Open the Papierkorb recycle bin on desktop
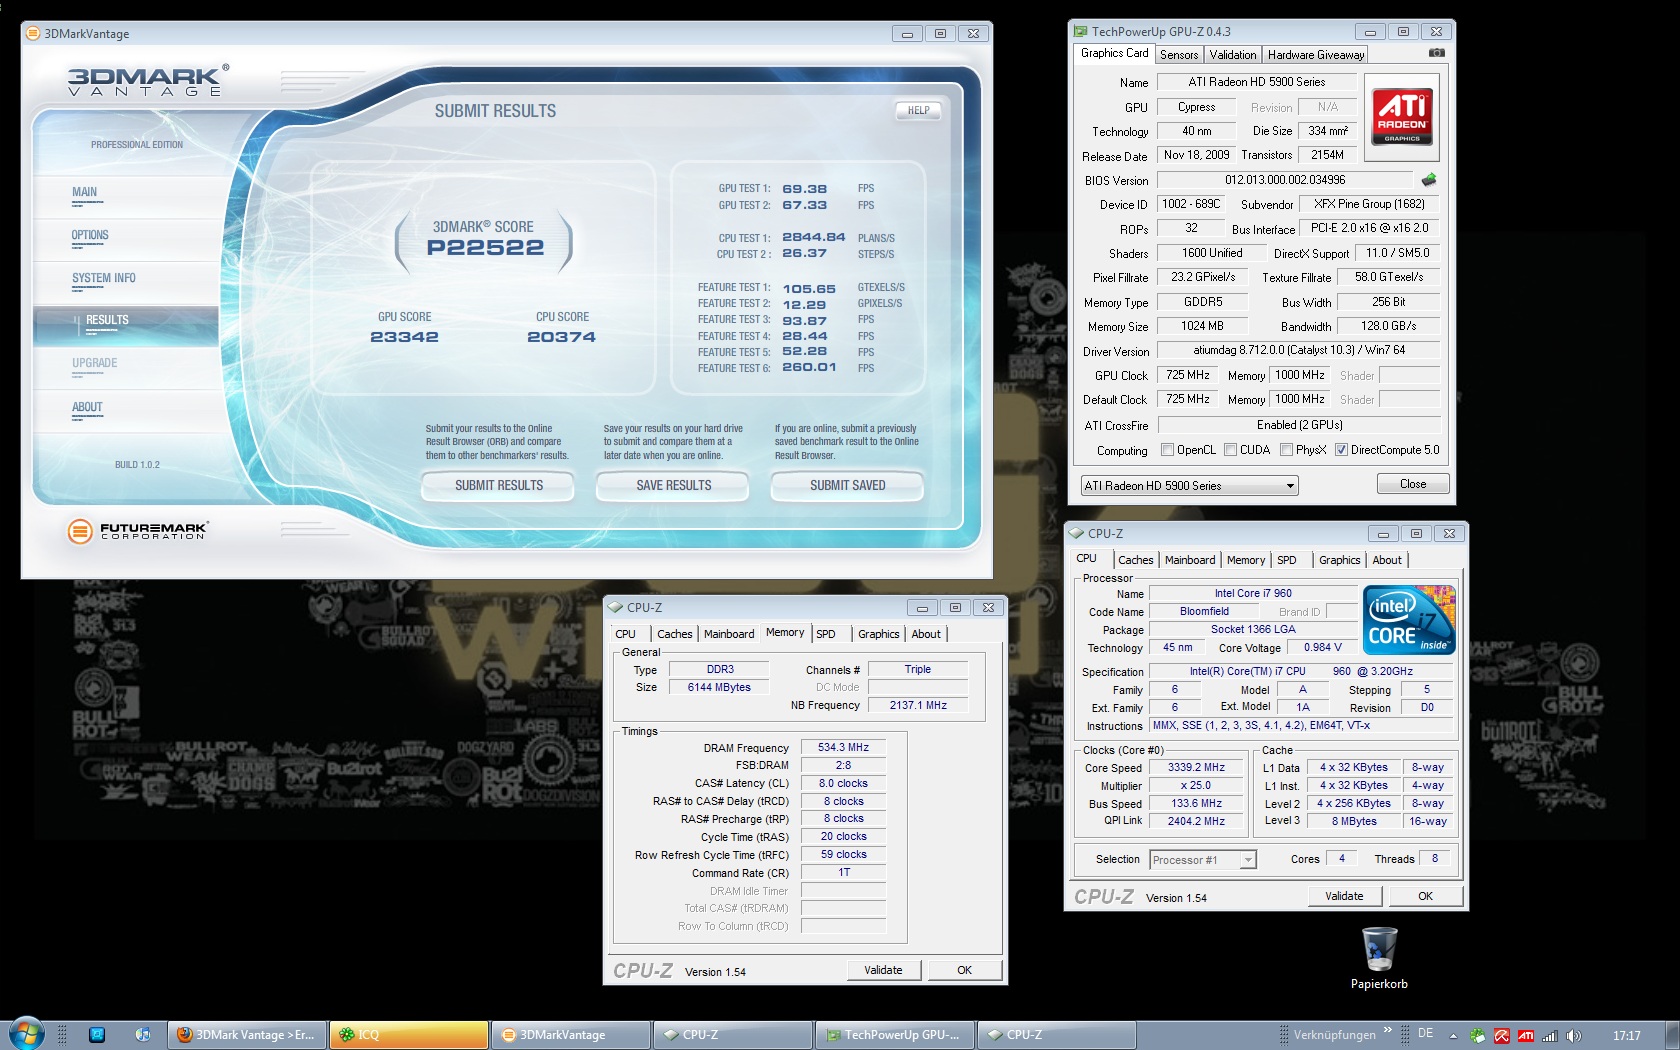Viewport: 1680px width, 1050px height. (1379, 958)
